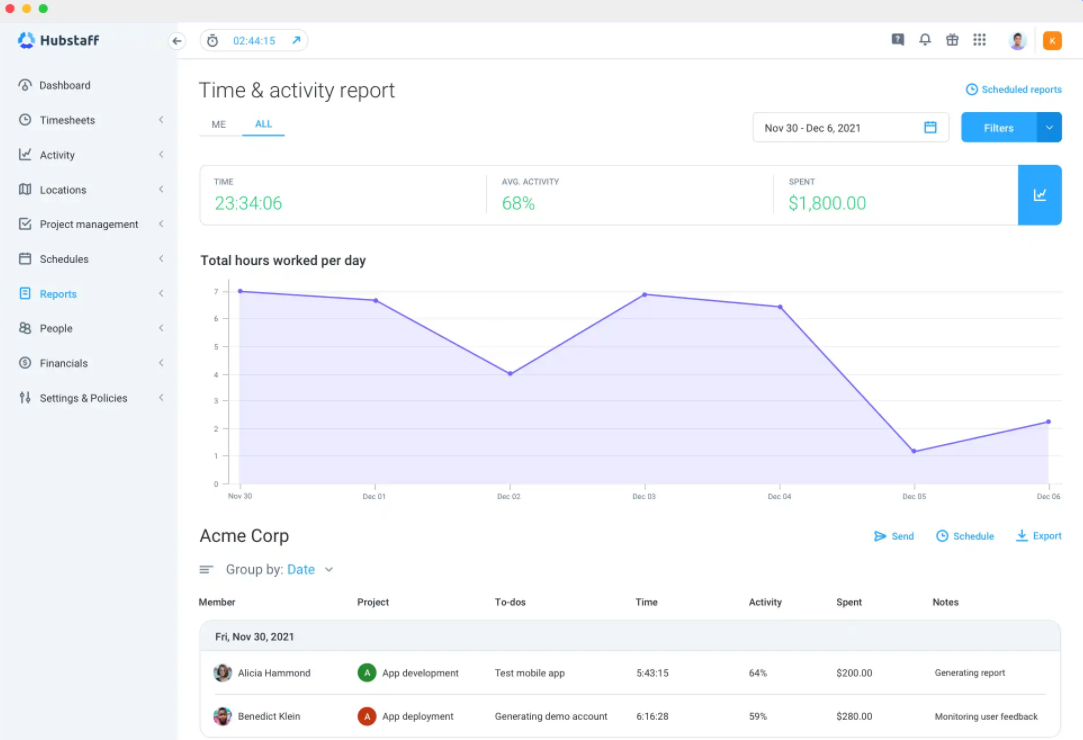
Task: Expand the Filters dropdown arrow
Action: [x=1049, y=128]
